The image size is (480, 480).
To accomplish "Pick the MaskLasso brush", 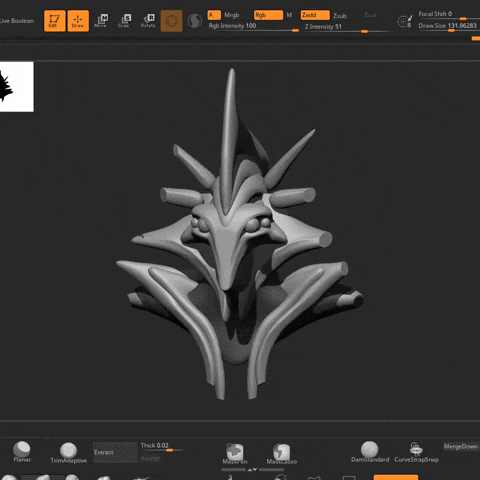I will (x=282, y=454).
